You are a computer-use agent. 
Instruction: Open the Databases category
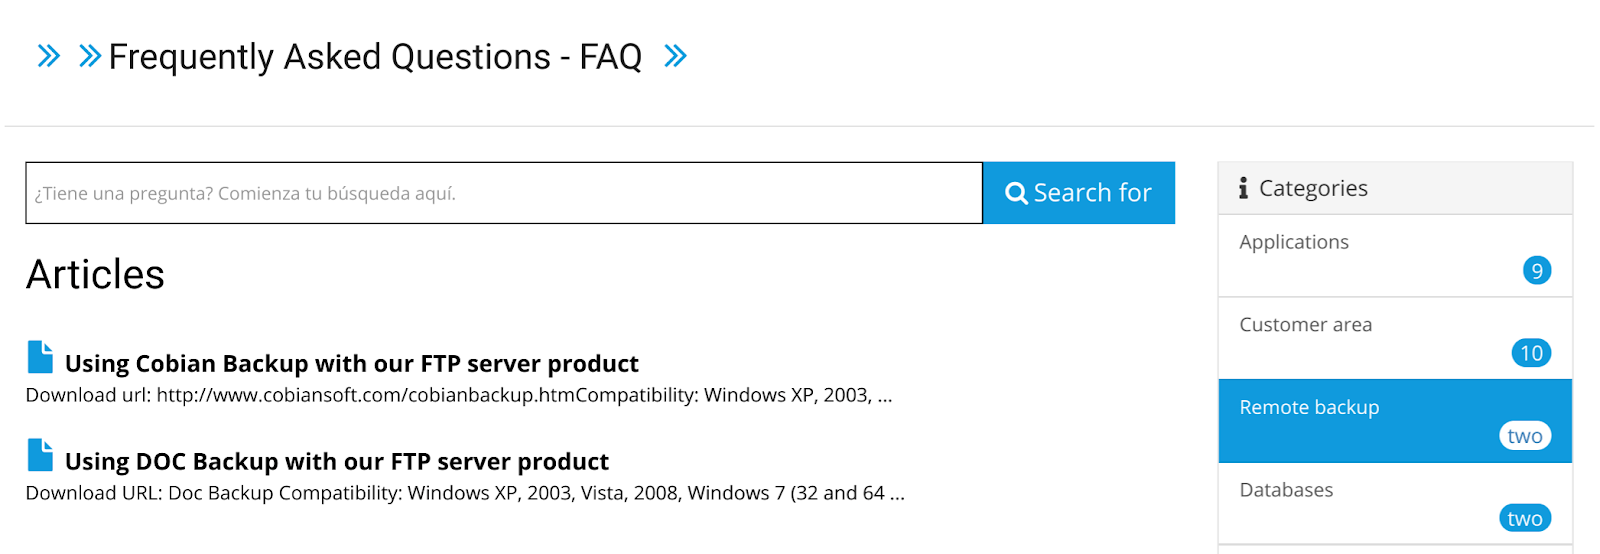coord(1395,503)
